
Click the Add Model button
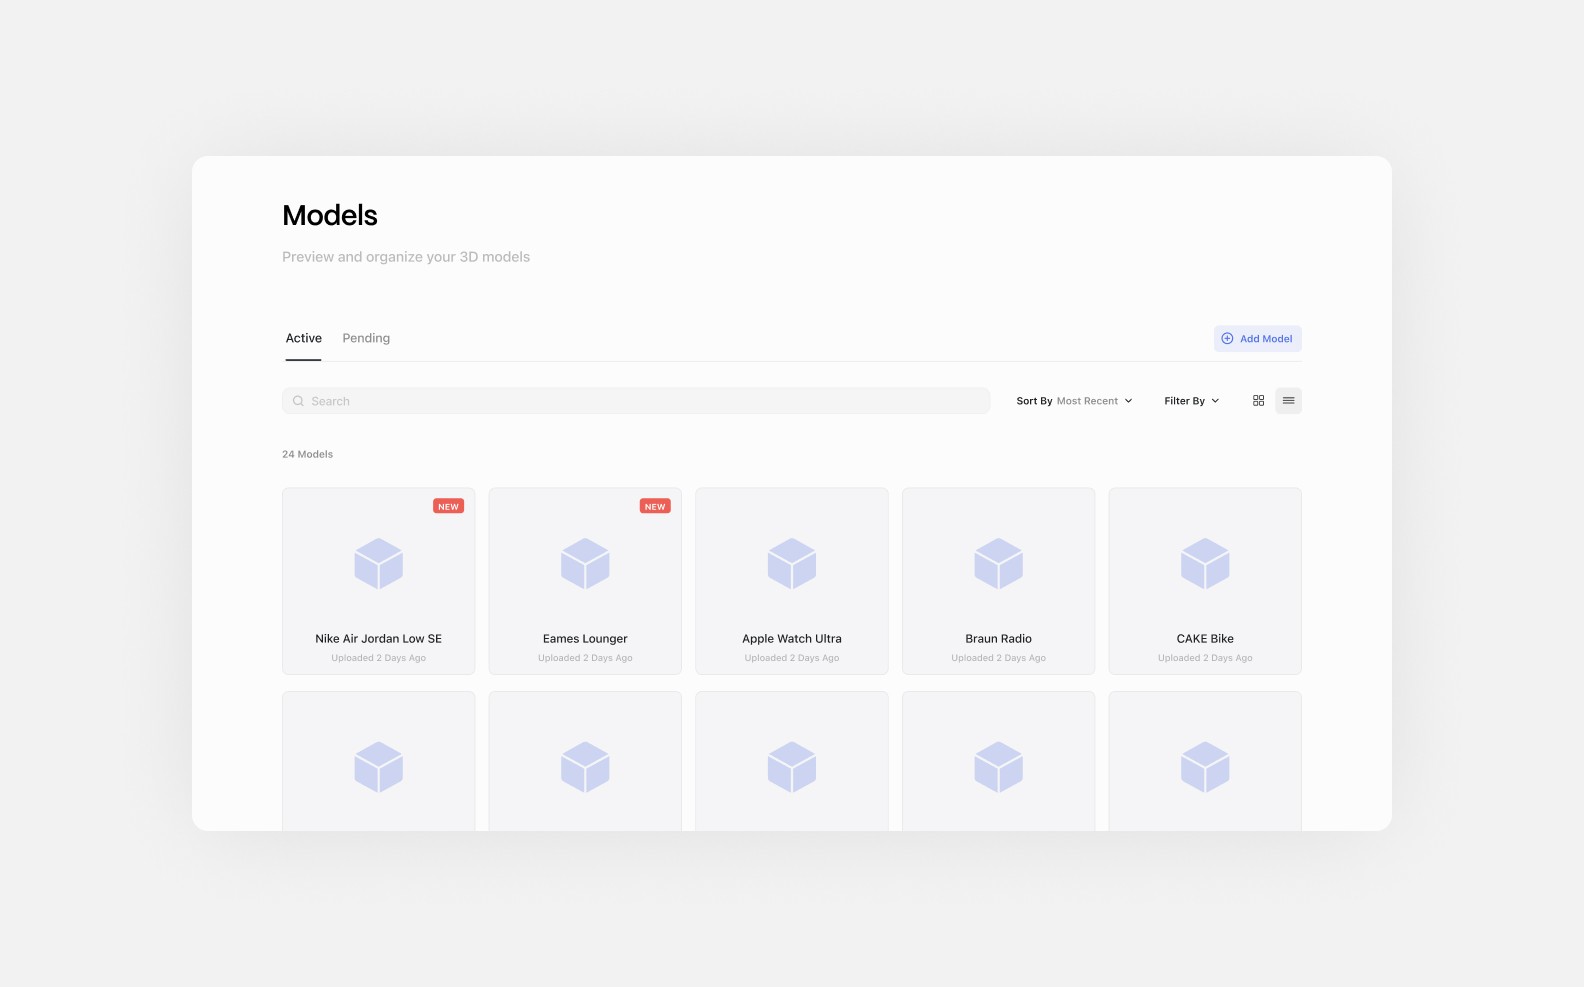[x=1257, y=339]
